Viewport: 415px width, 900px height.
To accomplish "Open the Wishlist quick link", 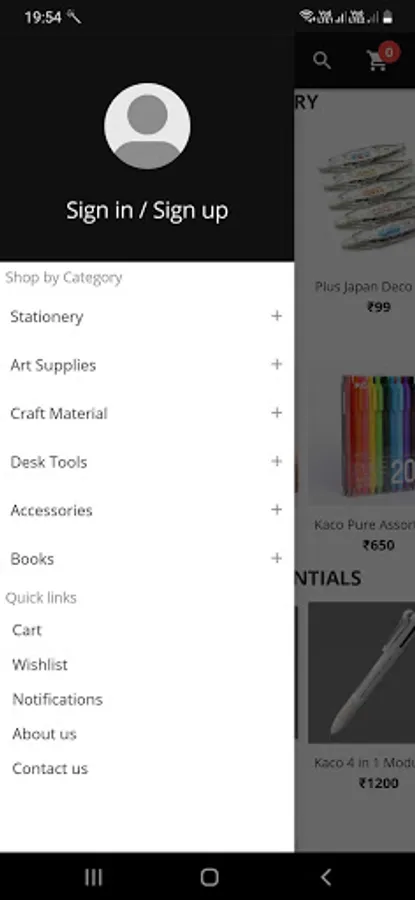I will [x=40, y=665].
